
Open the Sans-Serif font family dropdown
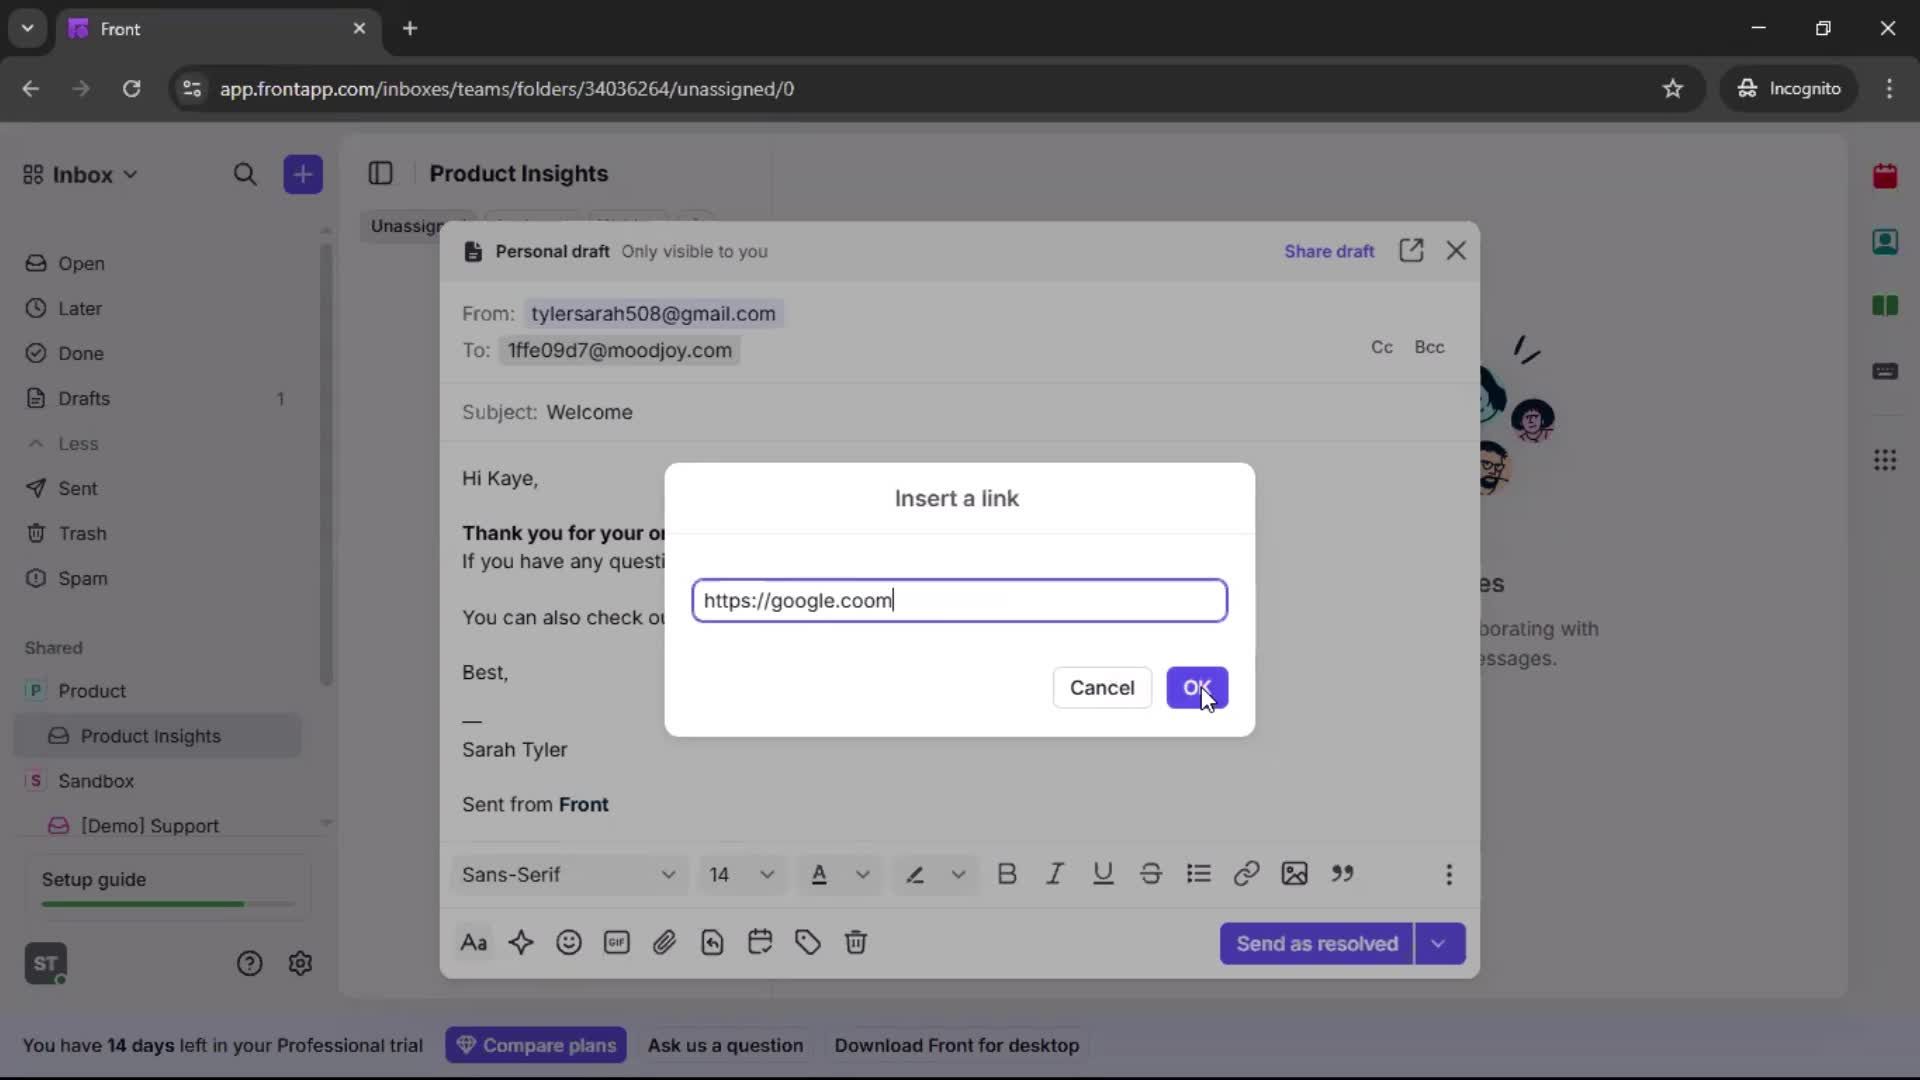point(566,874)
